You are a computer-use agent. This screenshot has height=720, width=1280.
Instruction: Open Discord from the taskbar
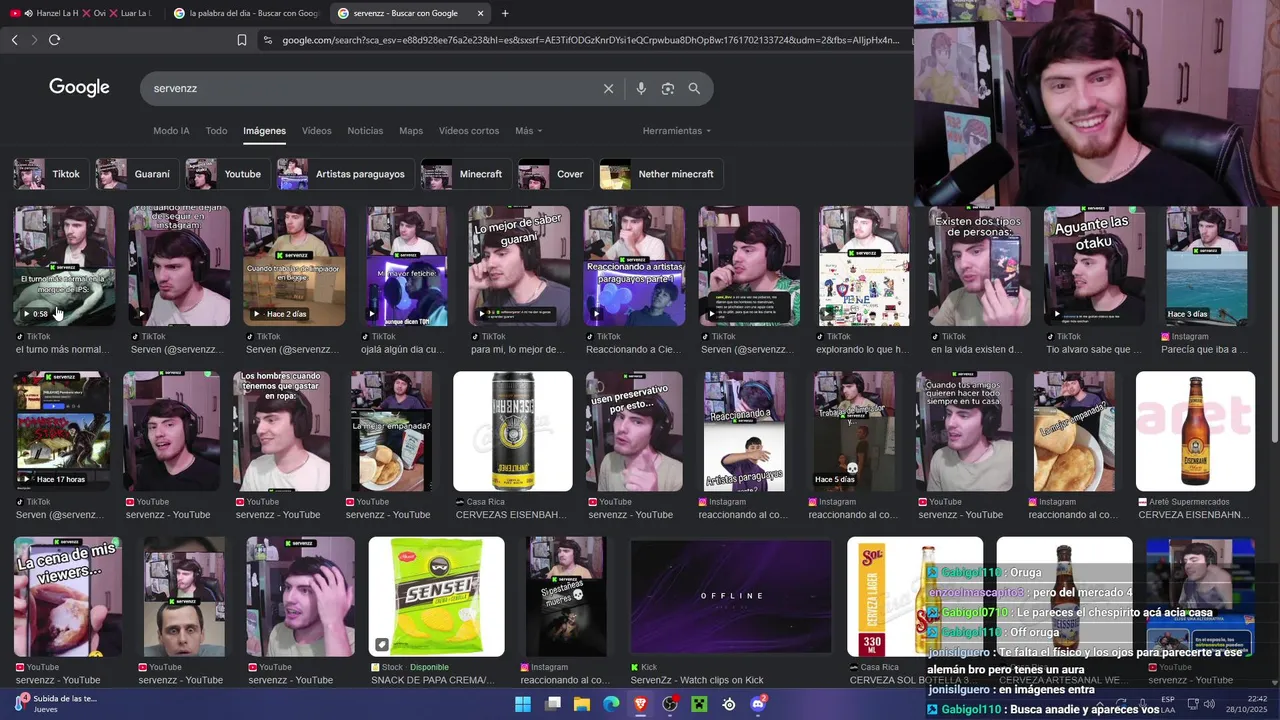pos(758,704)
